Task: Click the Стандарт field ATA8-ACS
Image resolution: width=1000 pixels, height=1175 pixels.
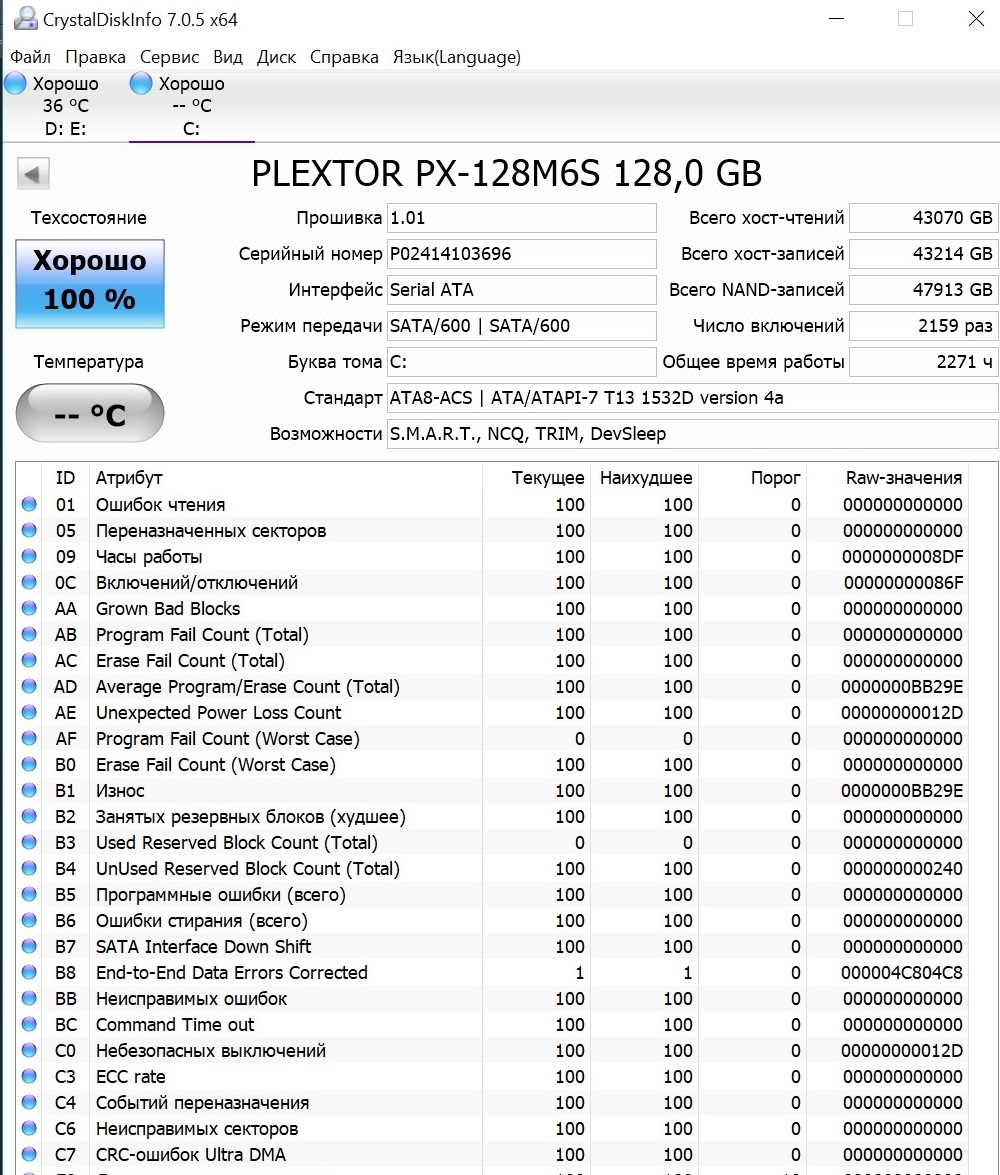Action: pyautogui.click(x=693, y=398)
